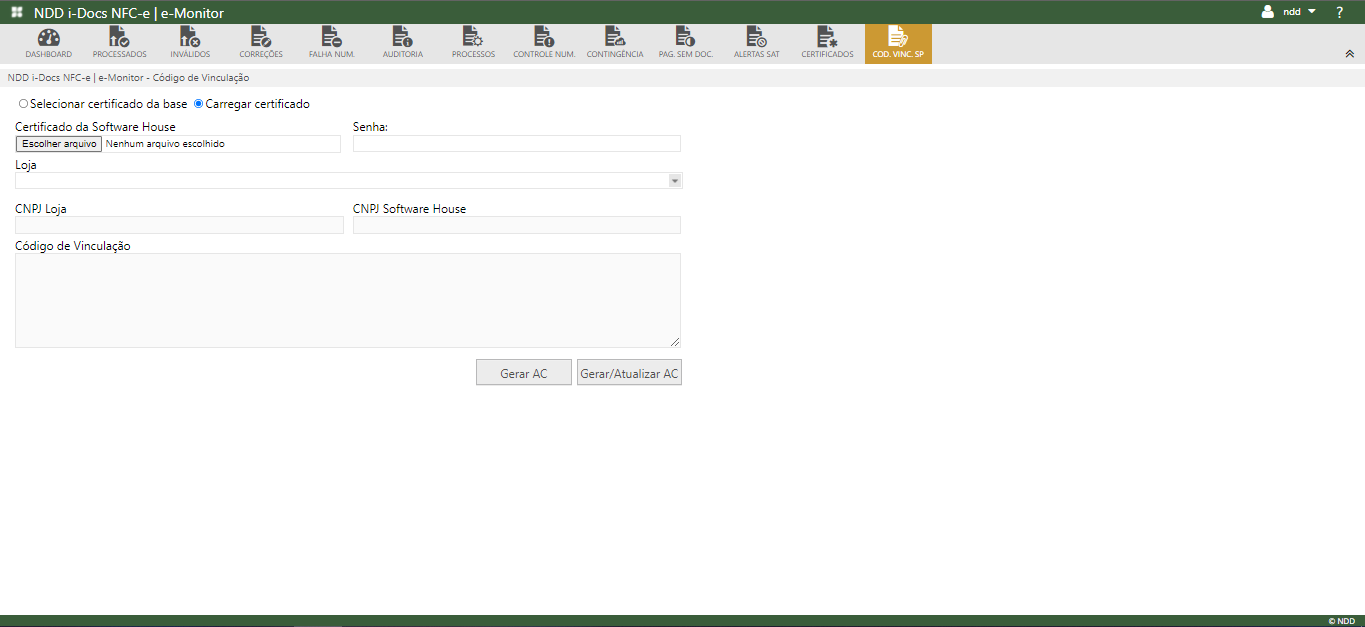Open the Auditoria section

tap(402, 44)
